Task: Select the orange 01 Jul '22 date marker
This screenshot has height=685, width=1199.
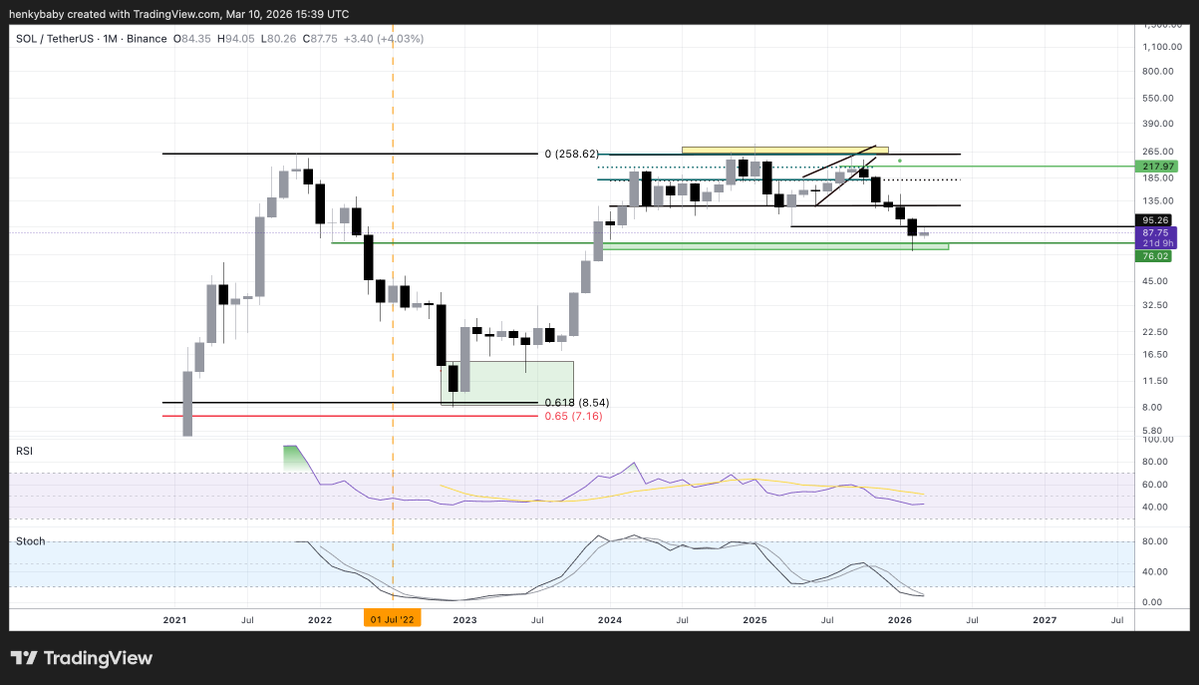Action: click(x=392, y=619)
